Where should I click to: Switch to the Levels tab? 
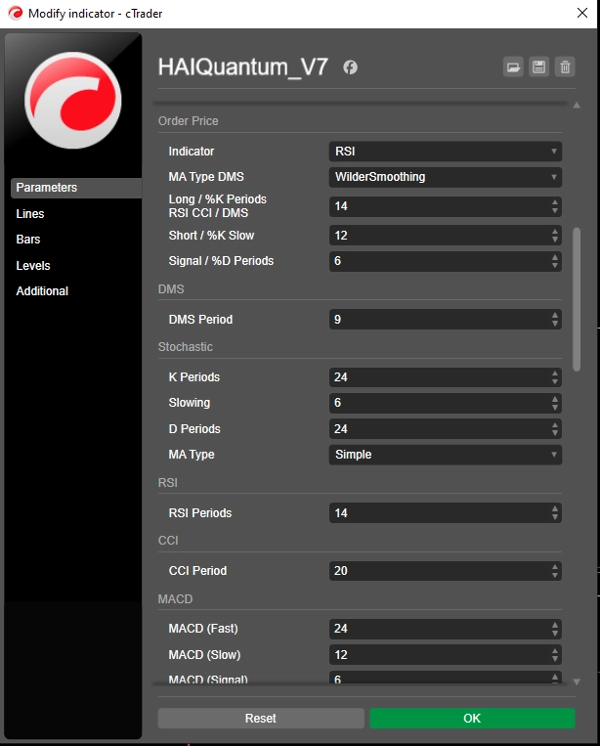pos(33,265)
